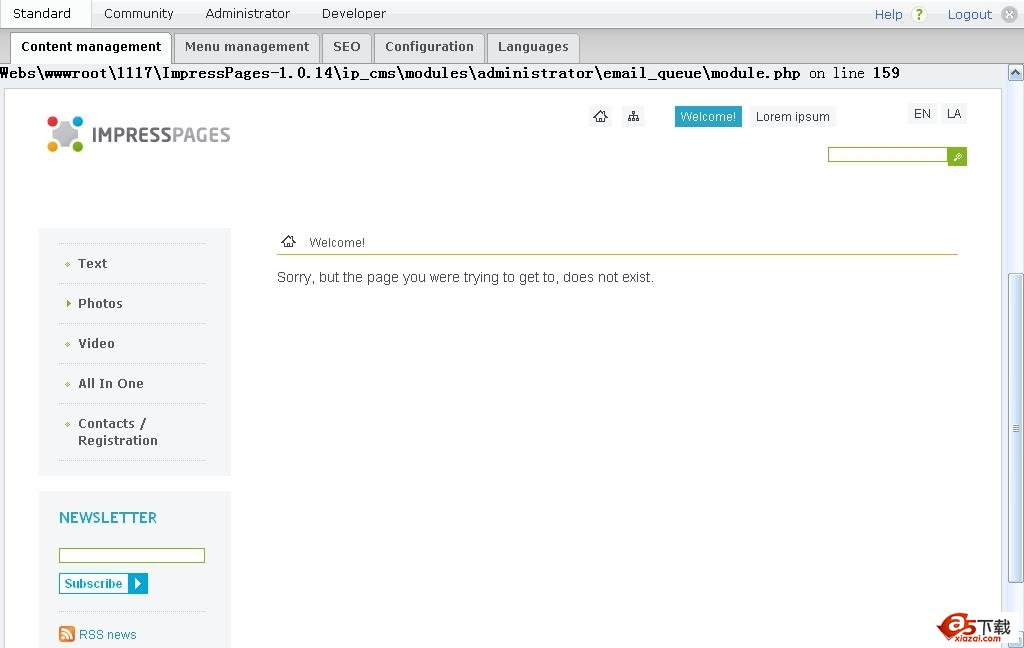Image resolution: width=1024 pixels, height=648 pixels.
Task: Open the Developer module group
Action: pos(353,13)
